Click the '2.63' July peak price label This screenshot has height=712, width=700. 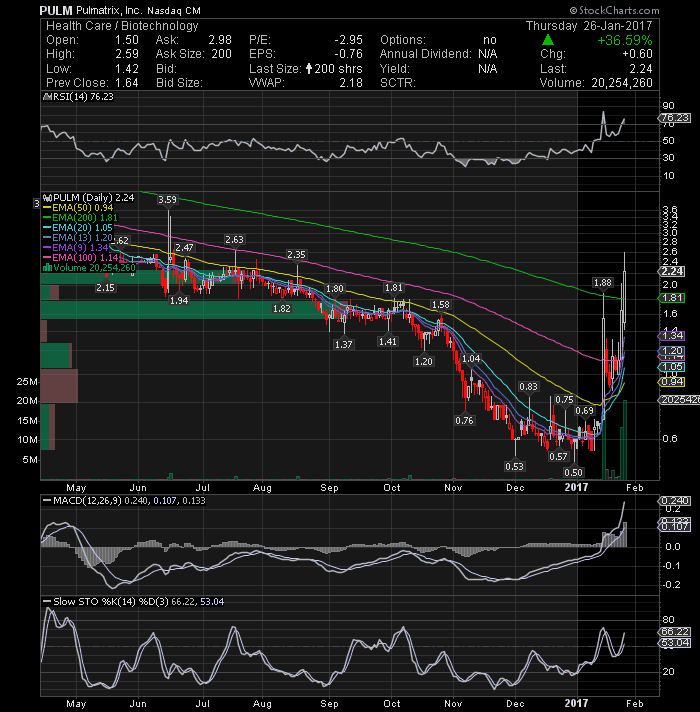click(x=234, y=239)
